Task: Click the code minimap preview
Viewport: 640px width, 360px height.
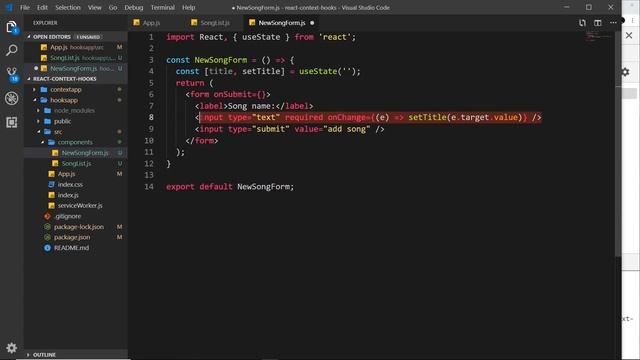Action: [598, 37]
